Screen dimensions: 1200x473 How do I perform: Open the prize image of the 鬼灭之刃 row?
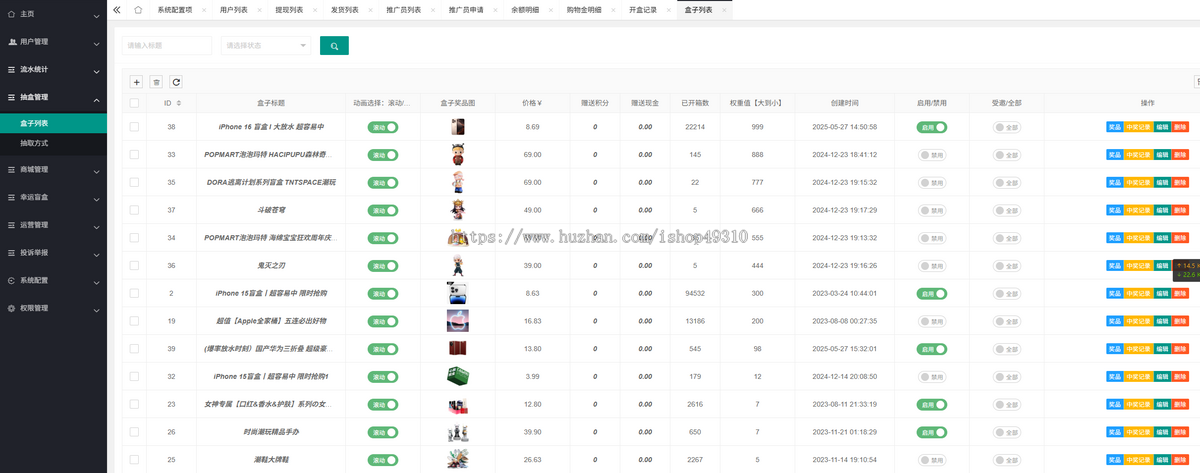pos(457,265)
